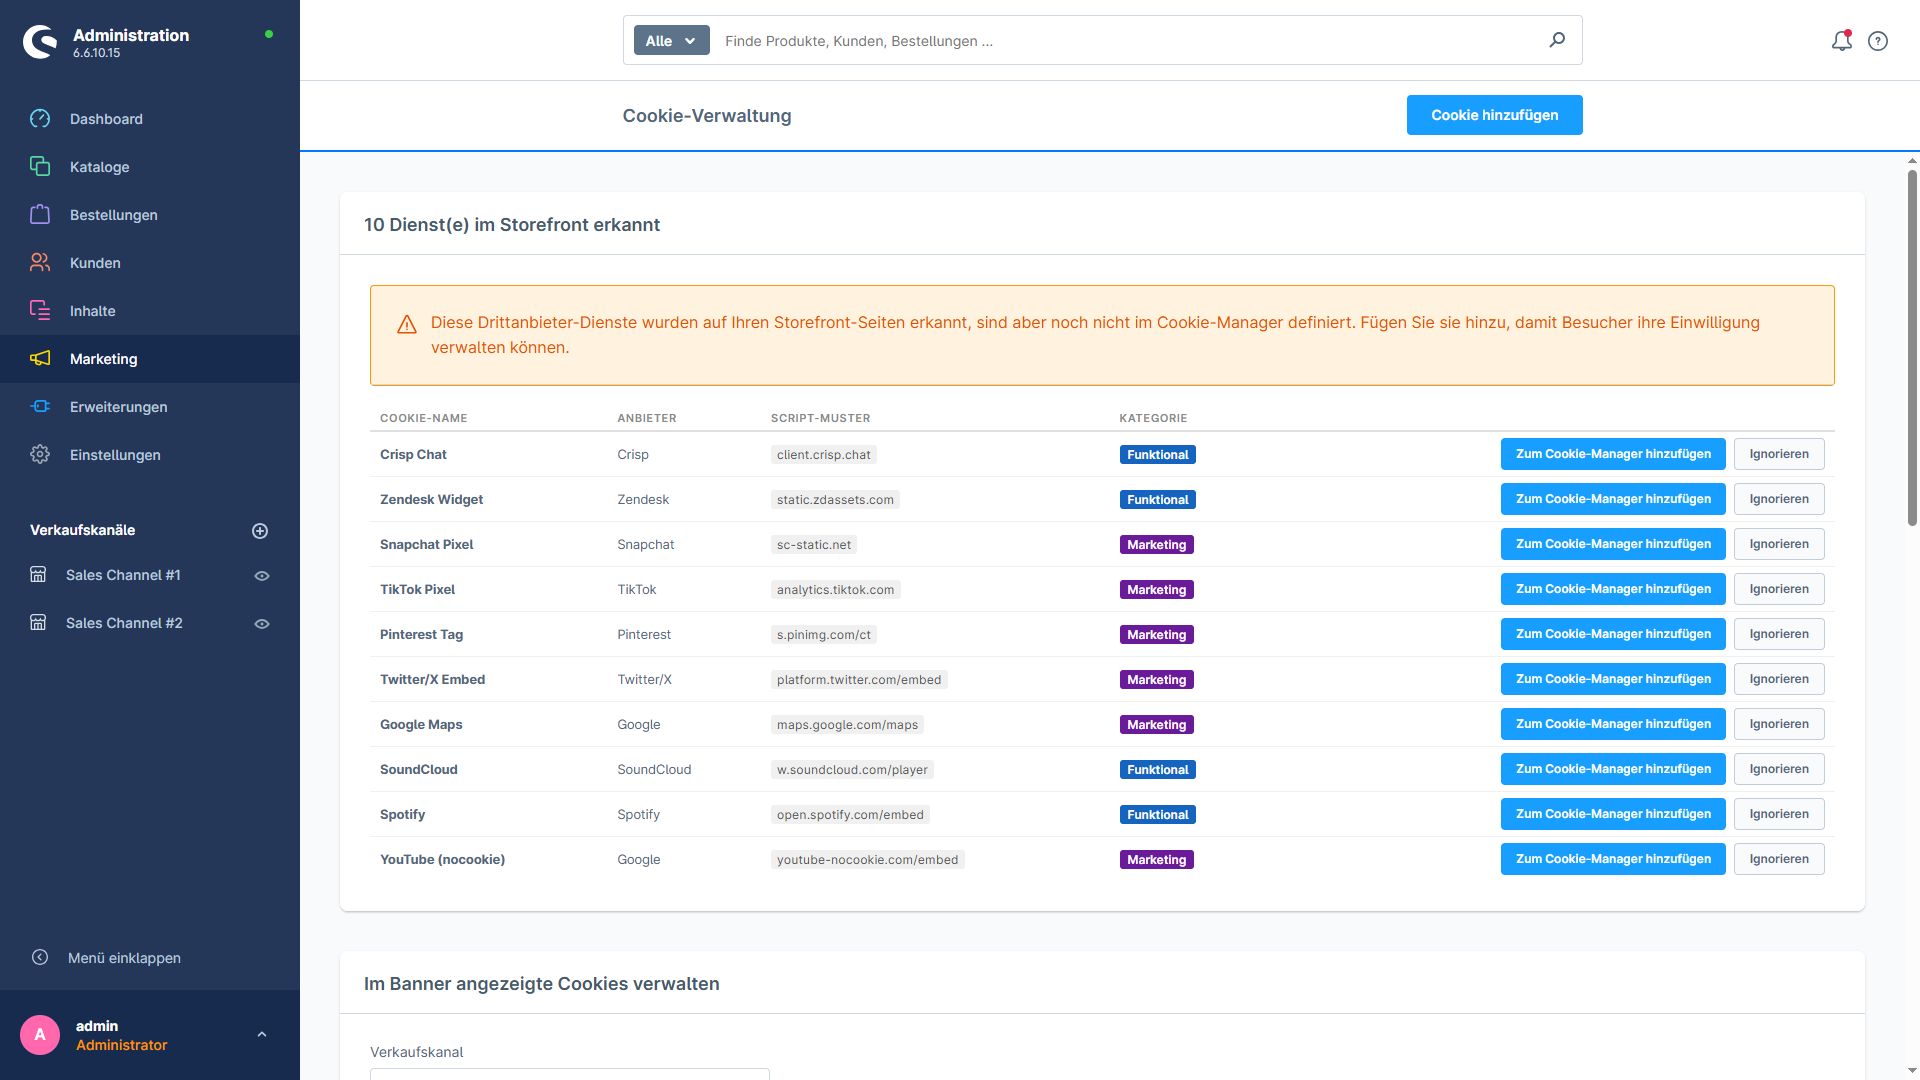Toggle visibility eye for Sales Channel #2
This screenshot has height=1080, width=1920.
262,624
